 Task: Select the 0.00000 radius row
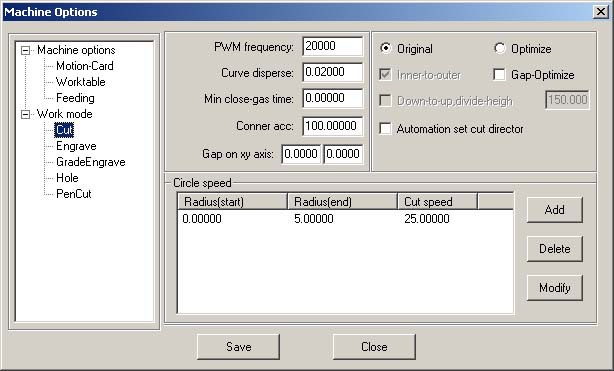coord(345,219)
